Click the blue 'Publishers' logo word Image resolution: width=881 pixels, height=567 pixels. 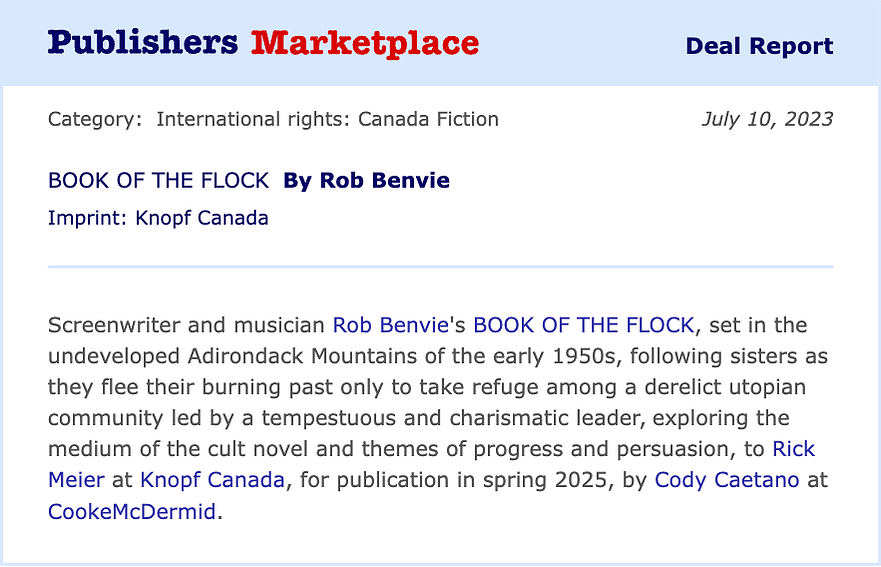[143, 43]
